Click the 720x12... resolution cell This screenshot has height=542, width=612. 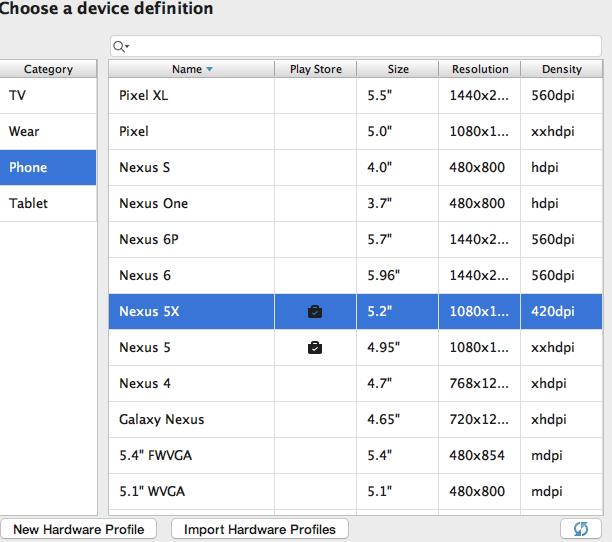479,419
